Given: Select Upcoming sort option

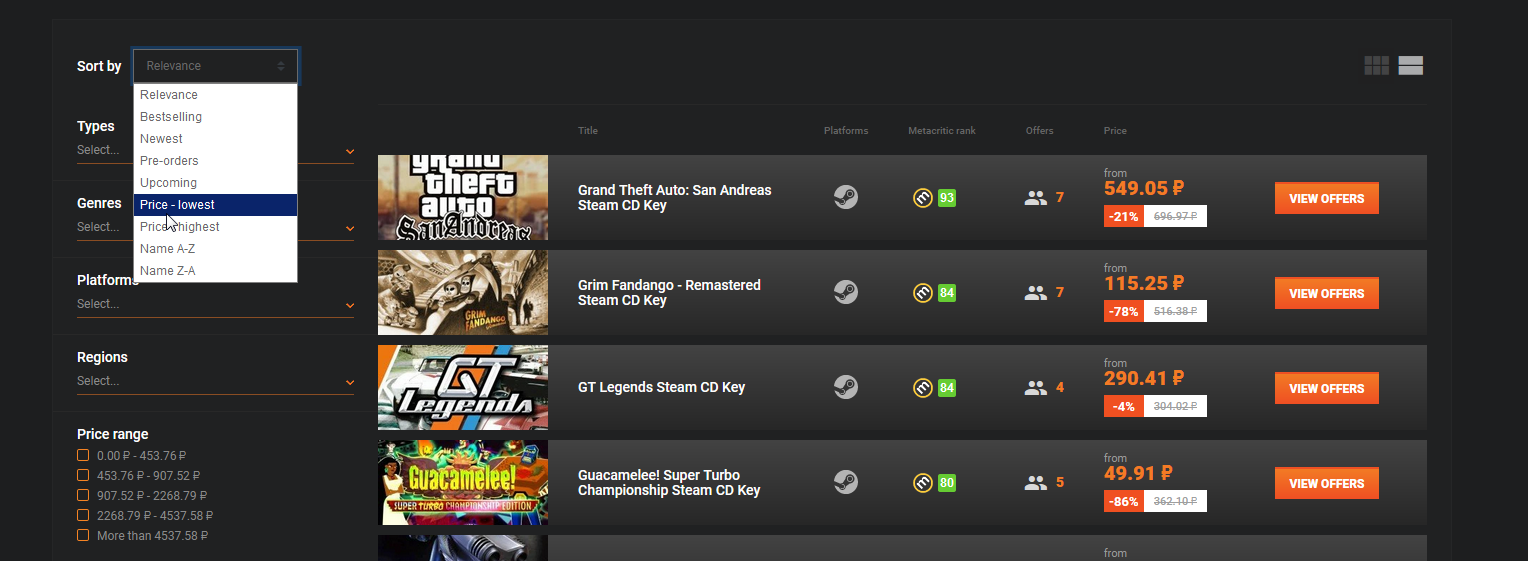Looking at the screenshot, I should 215,183.
